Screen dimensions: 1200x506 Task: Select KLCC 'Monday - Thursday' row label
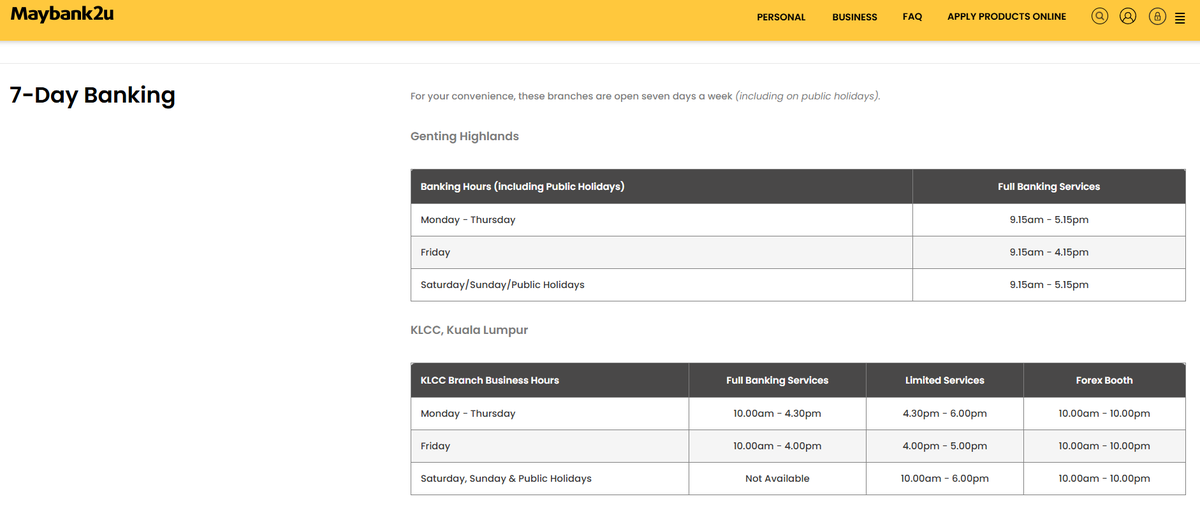[468, 414]
